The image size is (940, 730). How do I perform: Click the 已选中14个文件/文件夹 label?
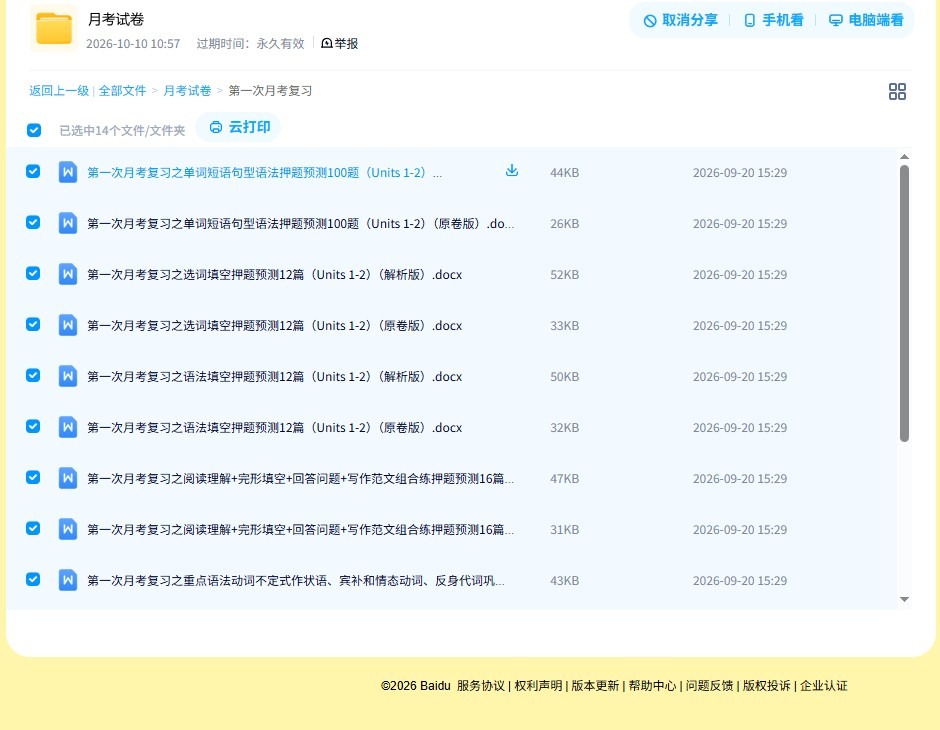(122, 131)
